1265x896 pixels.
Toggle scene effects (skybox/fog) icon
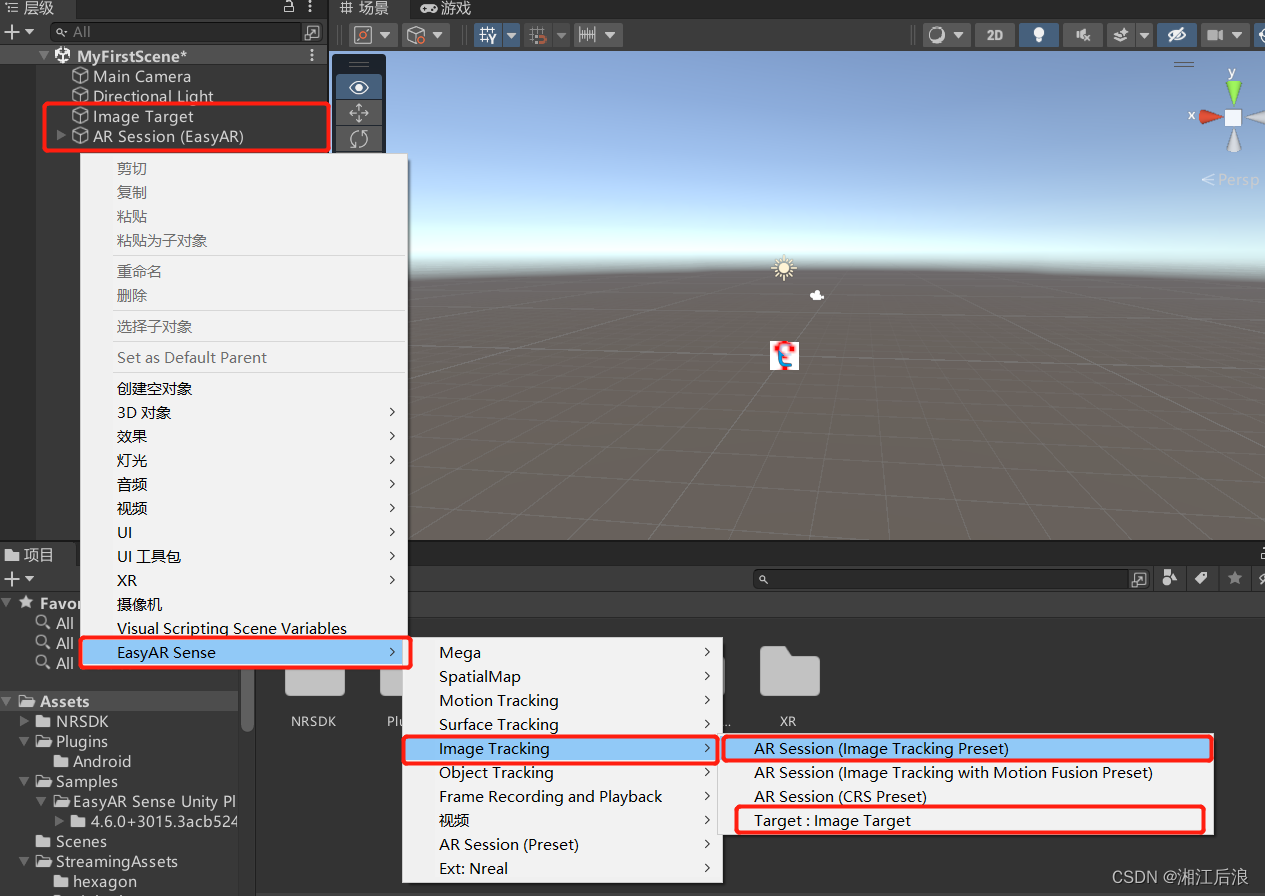click(x=1121, y=35)
